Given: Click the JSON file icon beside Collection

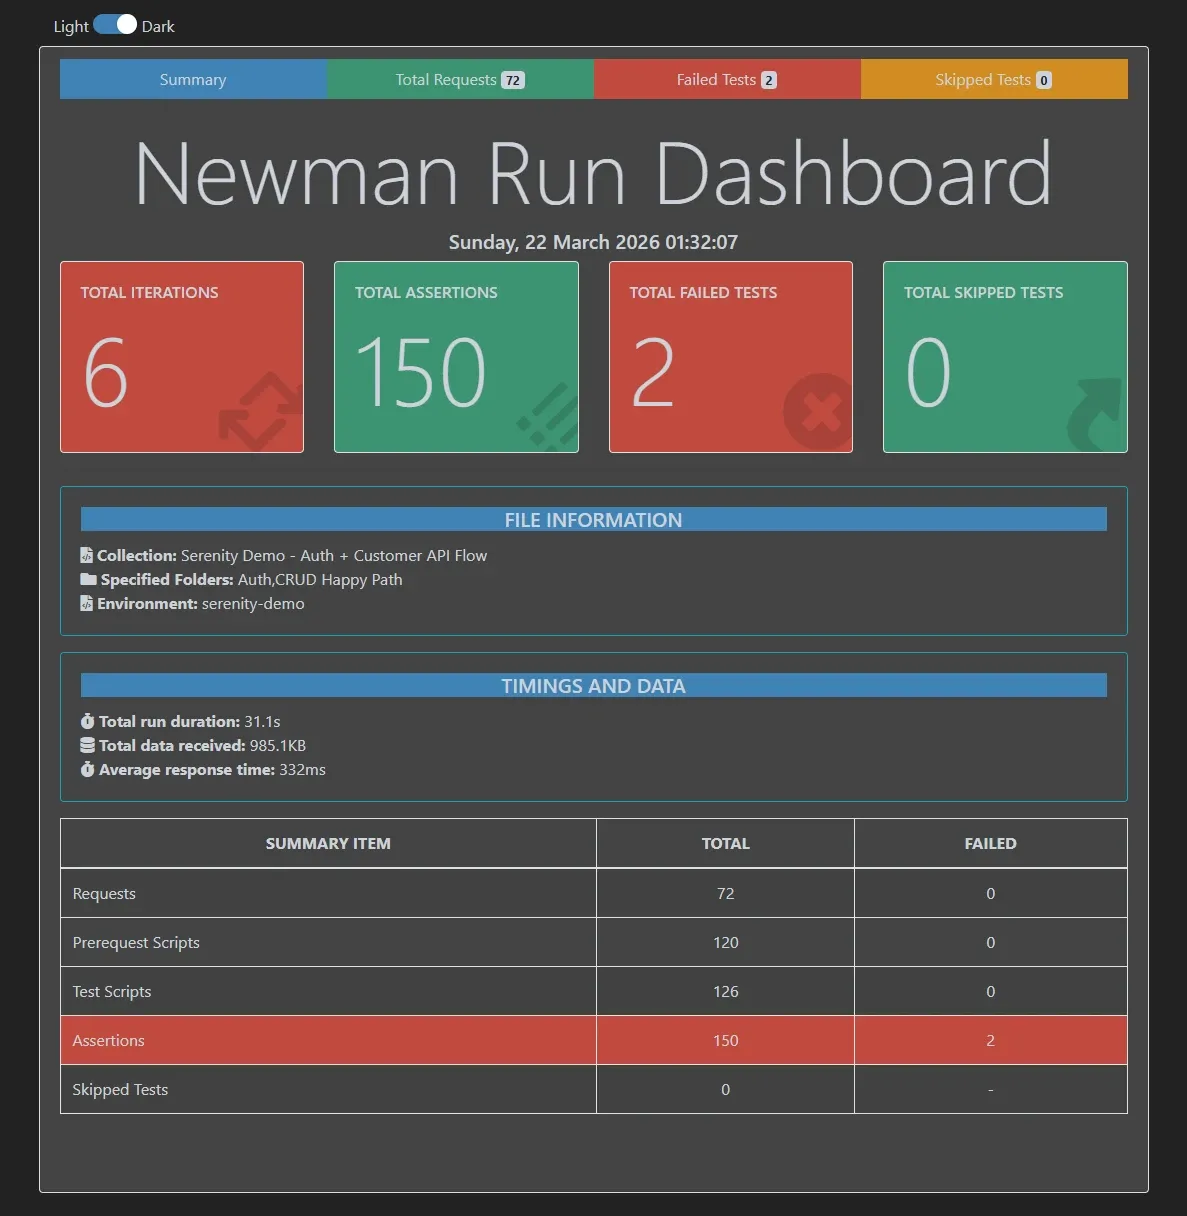Looking at the screenshot, I should [x=85, y=555].
